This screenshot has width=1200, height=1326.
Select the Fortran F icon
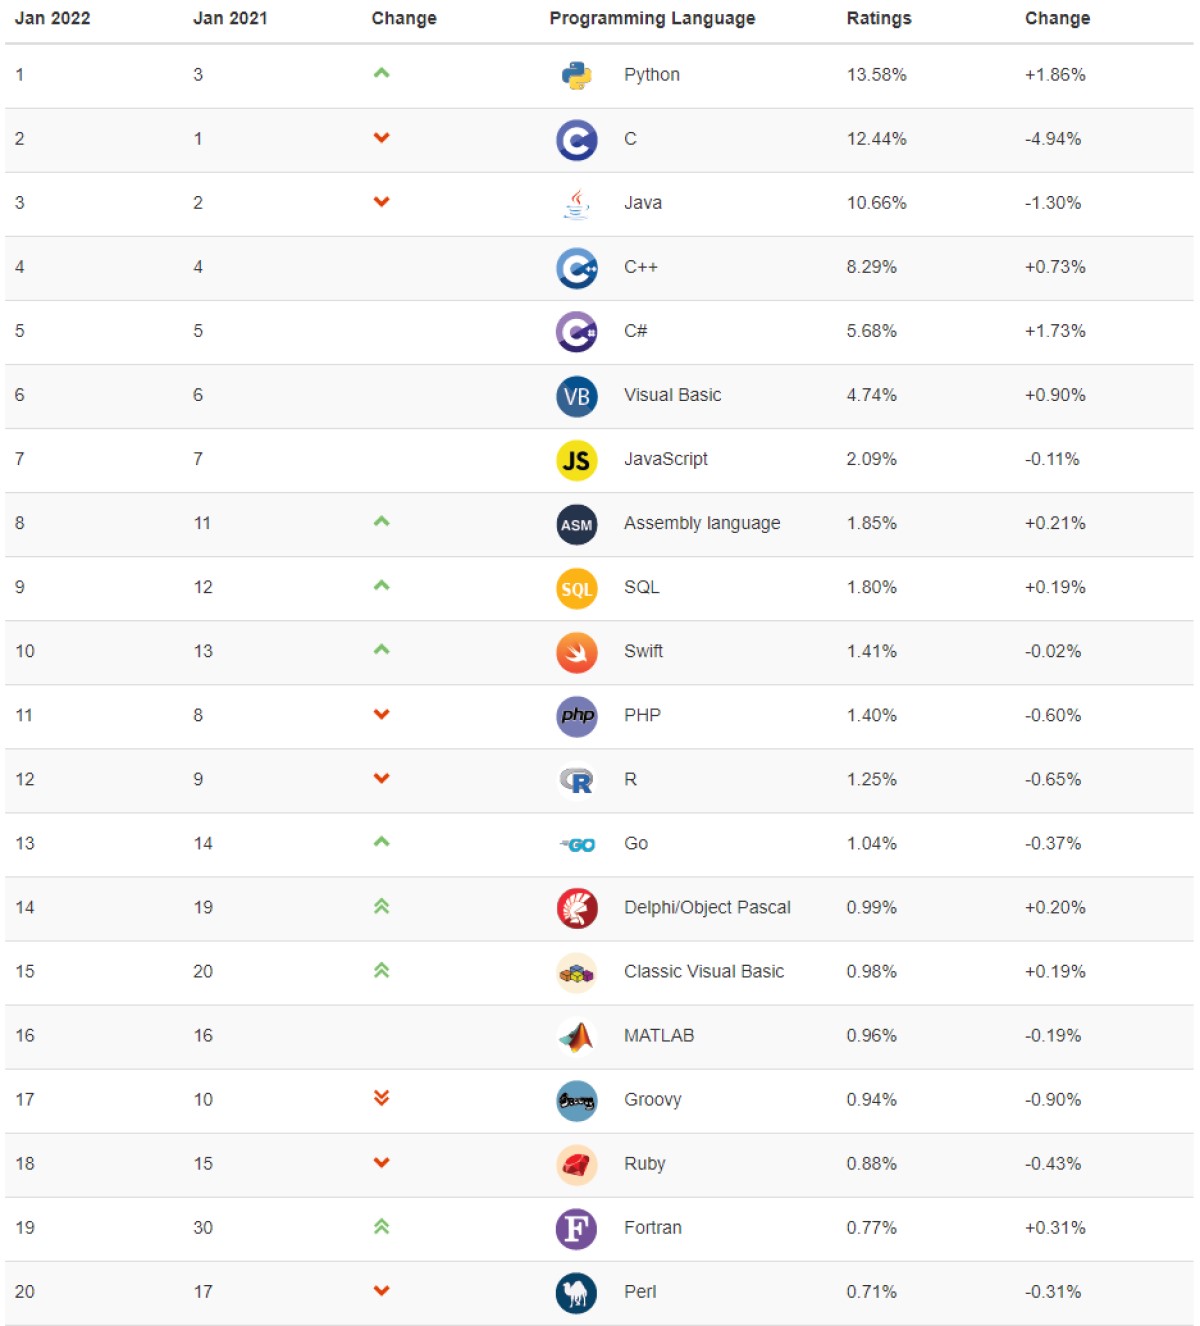[577, 1228]
